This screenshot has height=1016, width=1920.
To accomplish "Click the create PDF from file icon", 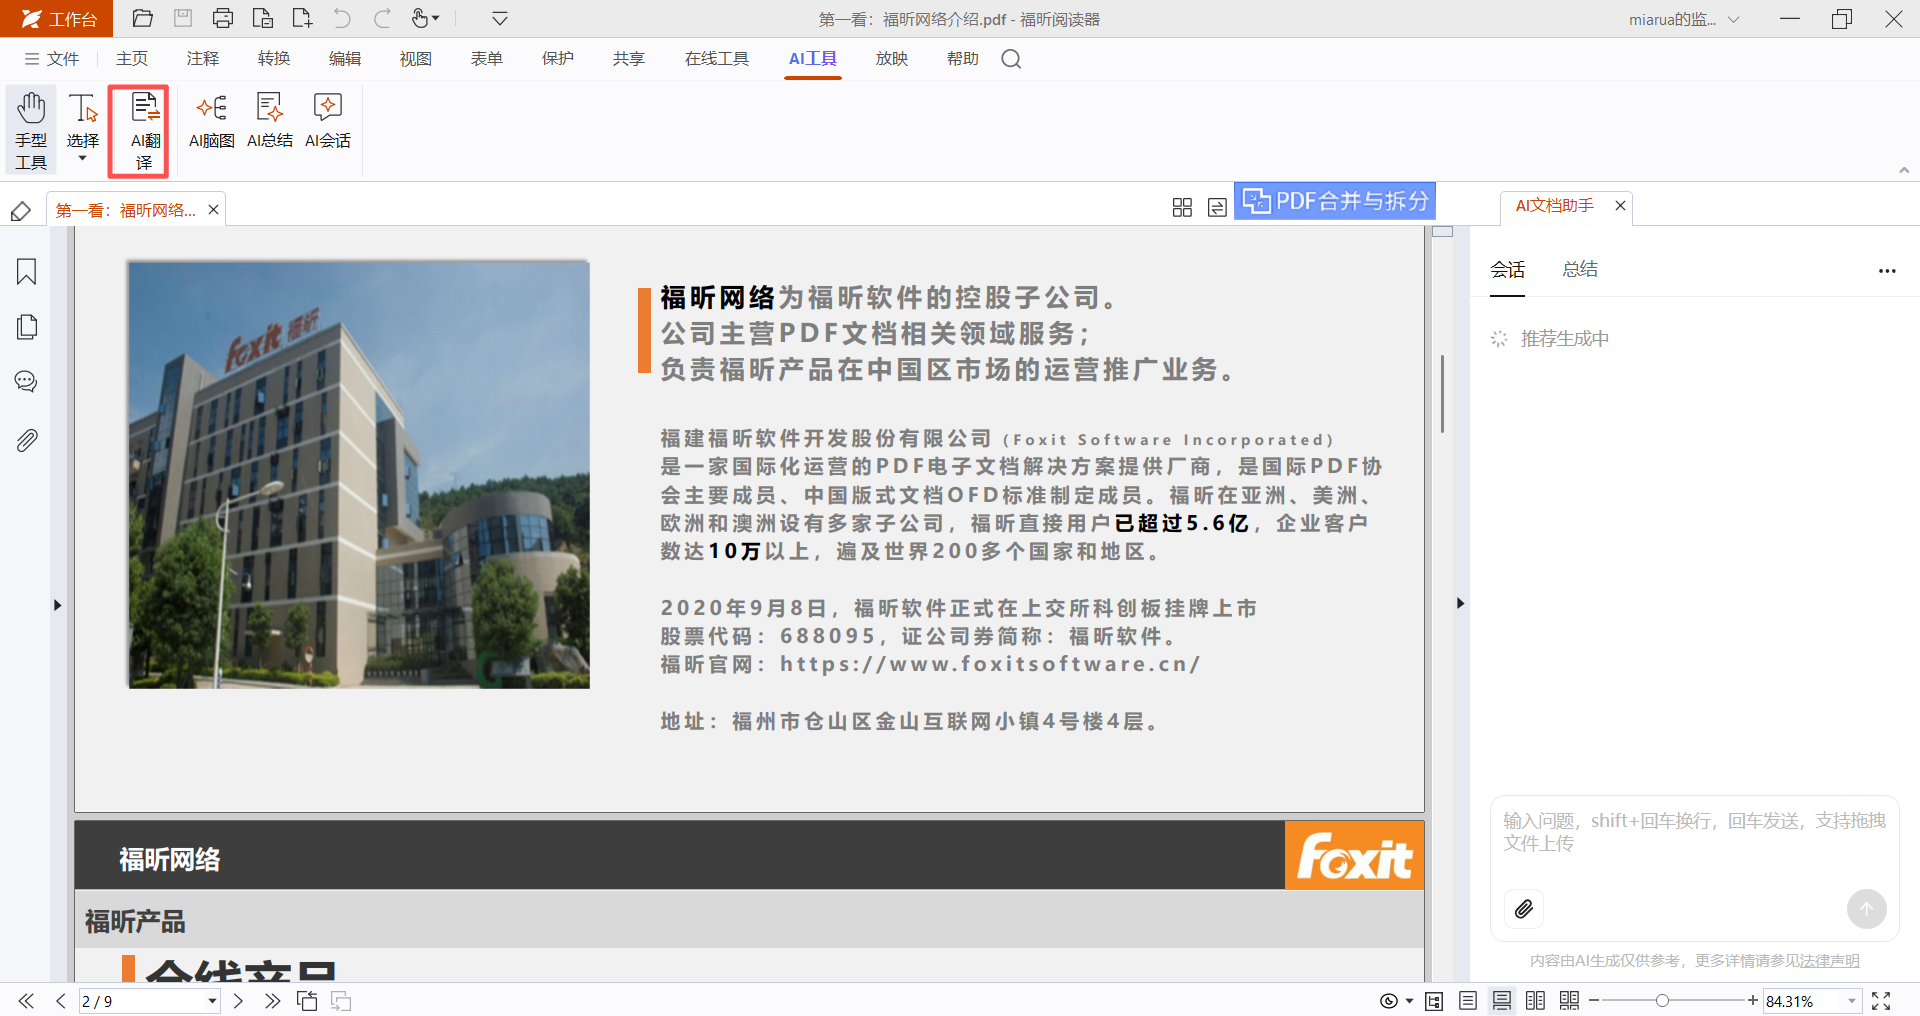I will [x=263, y=18].
